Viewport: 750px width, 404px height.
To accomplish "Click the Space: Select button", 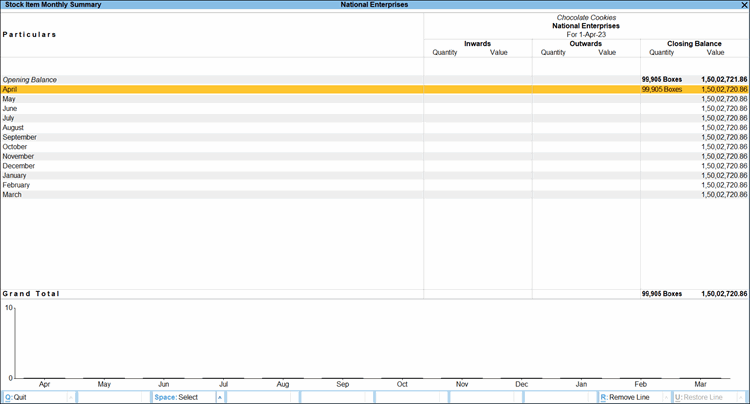I will (x=185, y=397).
